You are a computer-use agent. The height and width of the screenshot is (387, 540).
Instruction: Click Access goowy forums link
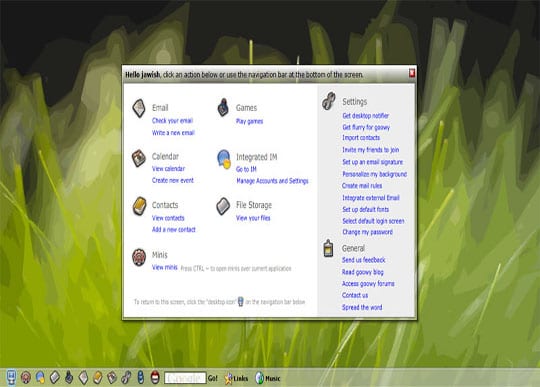click(x=368, y=284)
